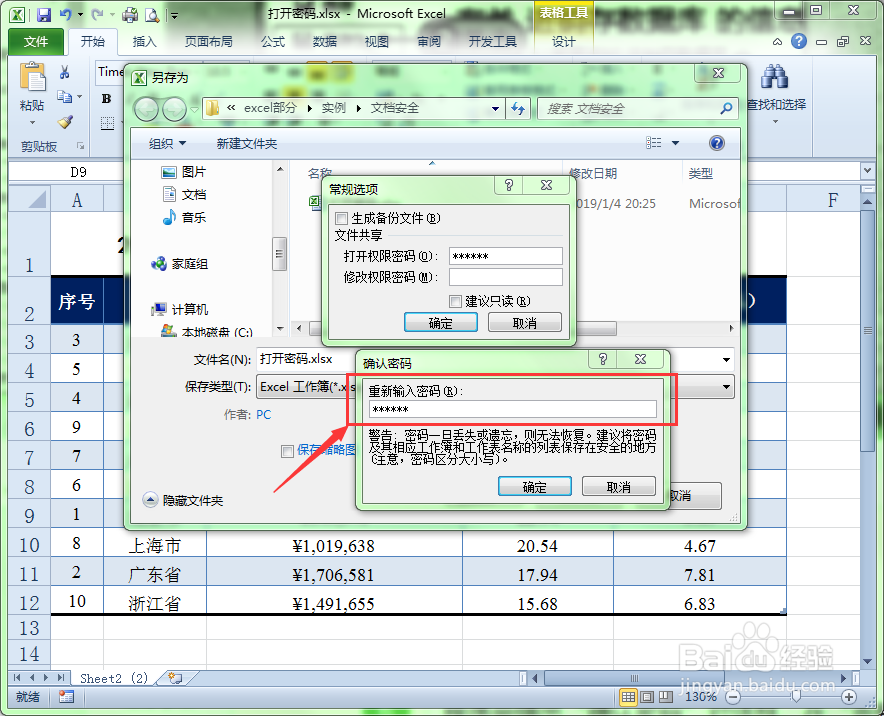
Task: Select Sheet2 (2) worksheet tab
Action: [x=114, y=678]
